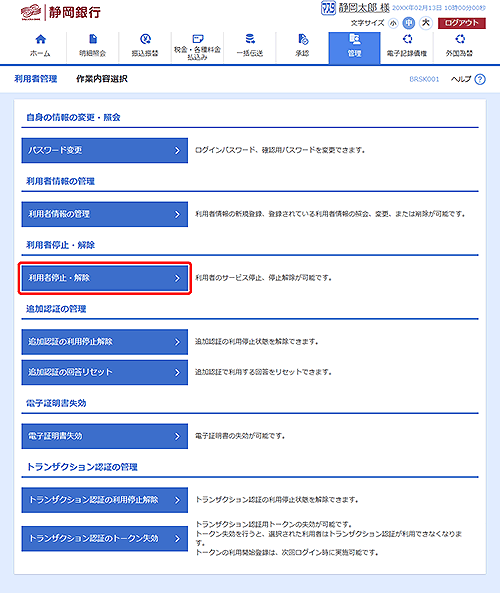Set text size to 大 (large)

[426, 23]
